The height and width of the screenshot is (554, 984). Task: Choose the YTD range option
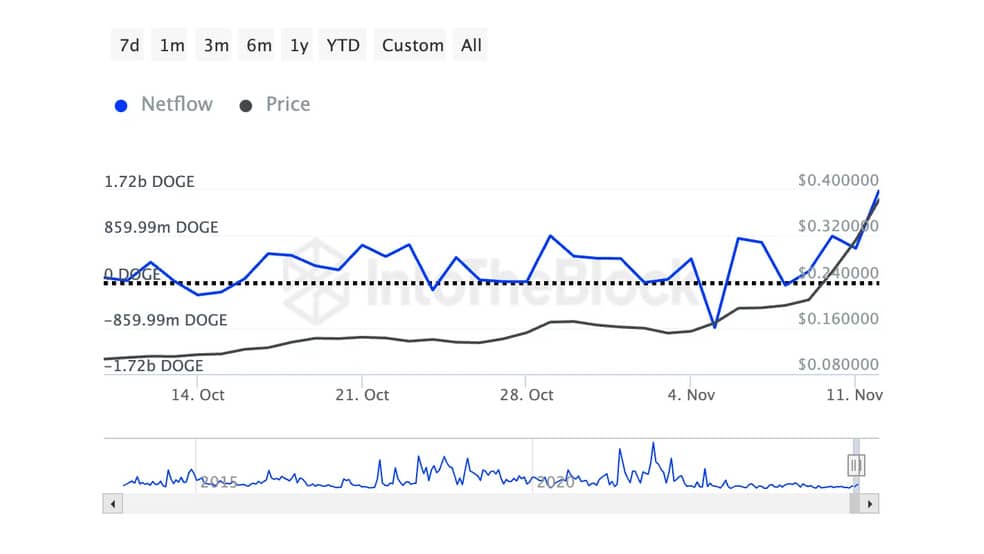pos(343,45)
